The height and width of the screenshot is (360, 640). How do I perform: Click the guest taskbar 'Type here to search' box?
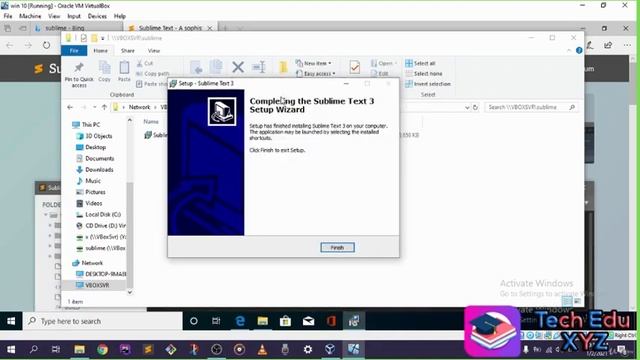coord(103,321)
